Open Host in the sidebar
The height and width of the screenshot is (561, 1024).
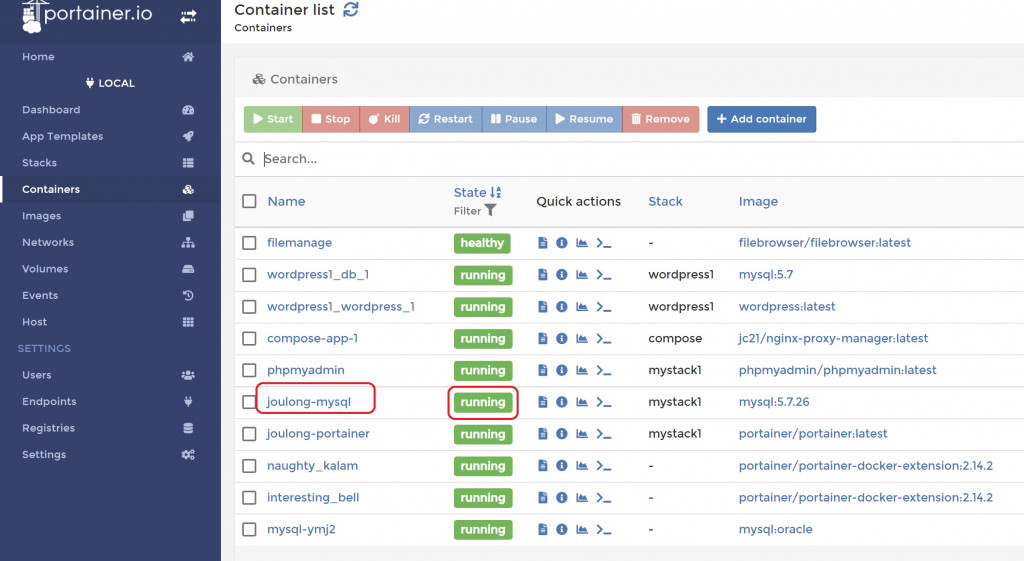pos(108,322)
